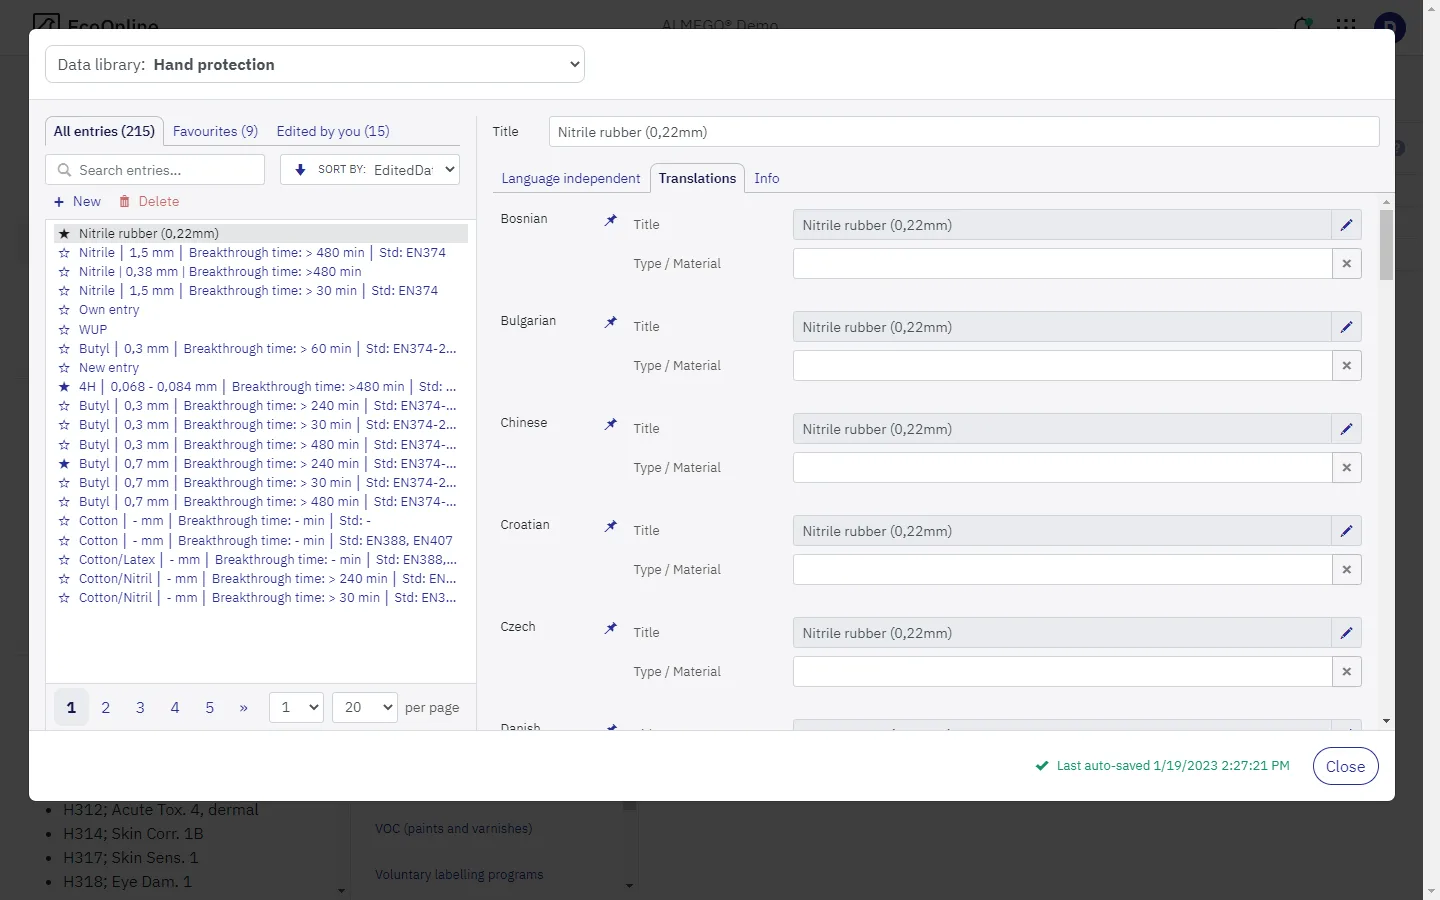Image resolution: width=1440 pixels, height=900 pixels.
Task: Click the translations panel scrollbar thumb
Action: [x=1386, y=244]
